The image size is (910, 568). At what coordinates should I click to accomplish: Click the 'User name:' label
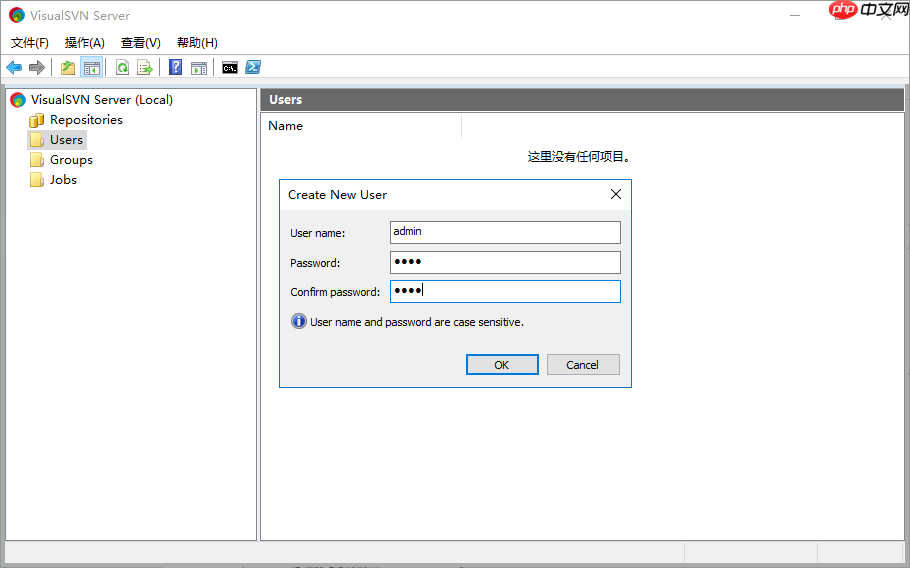click(317, 233)
